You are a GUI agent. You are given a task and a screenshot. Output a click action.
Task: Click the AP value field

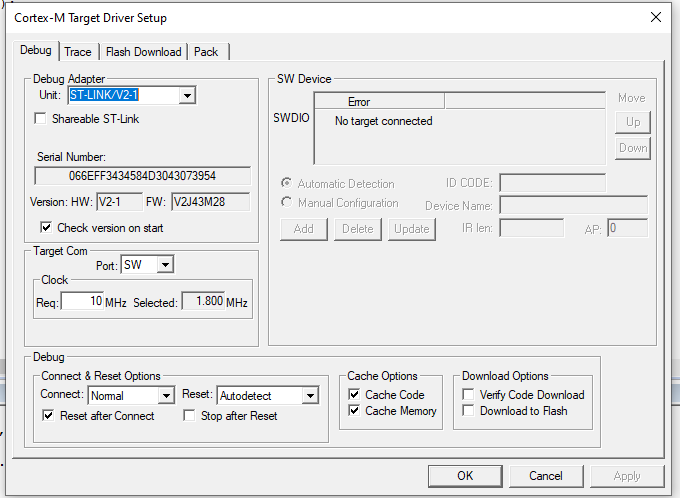[628, 228]
